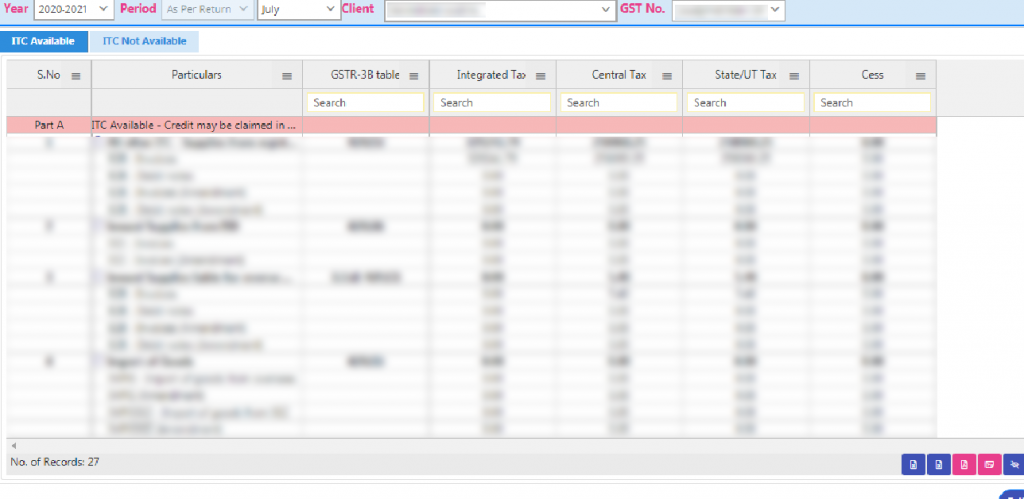The width and height of the screenshot is (1024, 499).
Task: Switch to the ITC Available tab
Action: (x=43, y=41)
